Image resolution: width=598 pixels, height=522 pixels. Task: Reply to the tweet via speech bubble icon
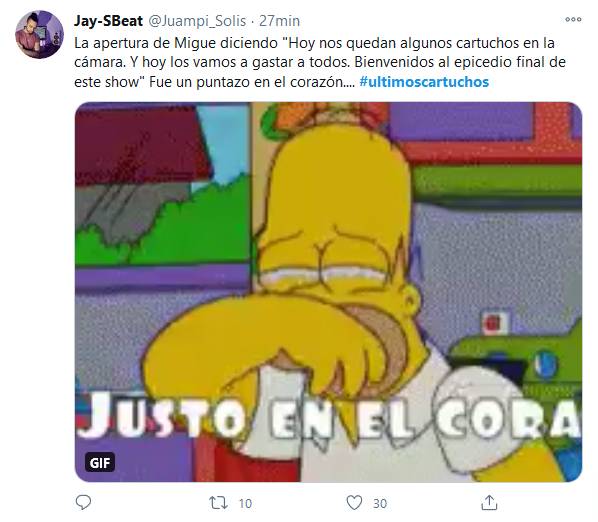coord(83,503)
